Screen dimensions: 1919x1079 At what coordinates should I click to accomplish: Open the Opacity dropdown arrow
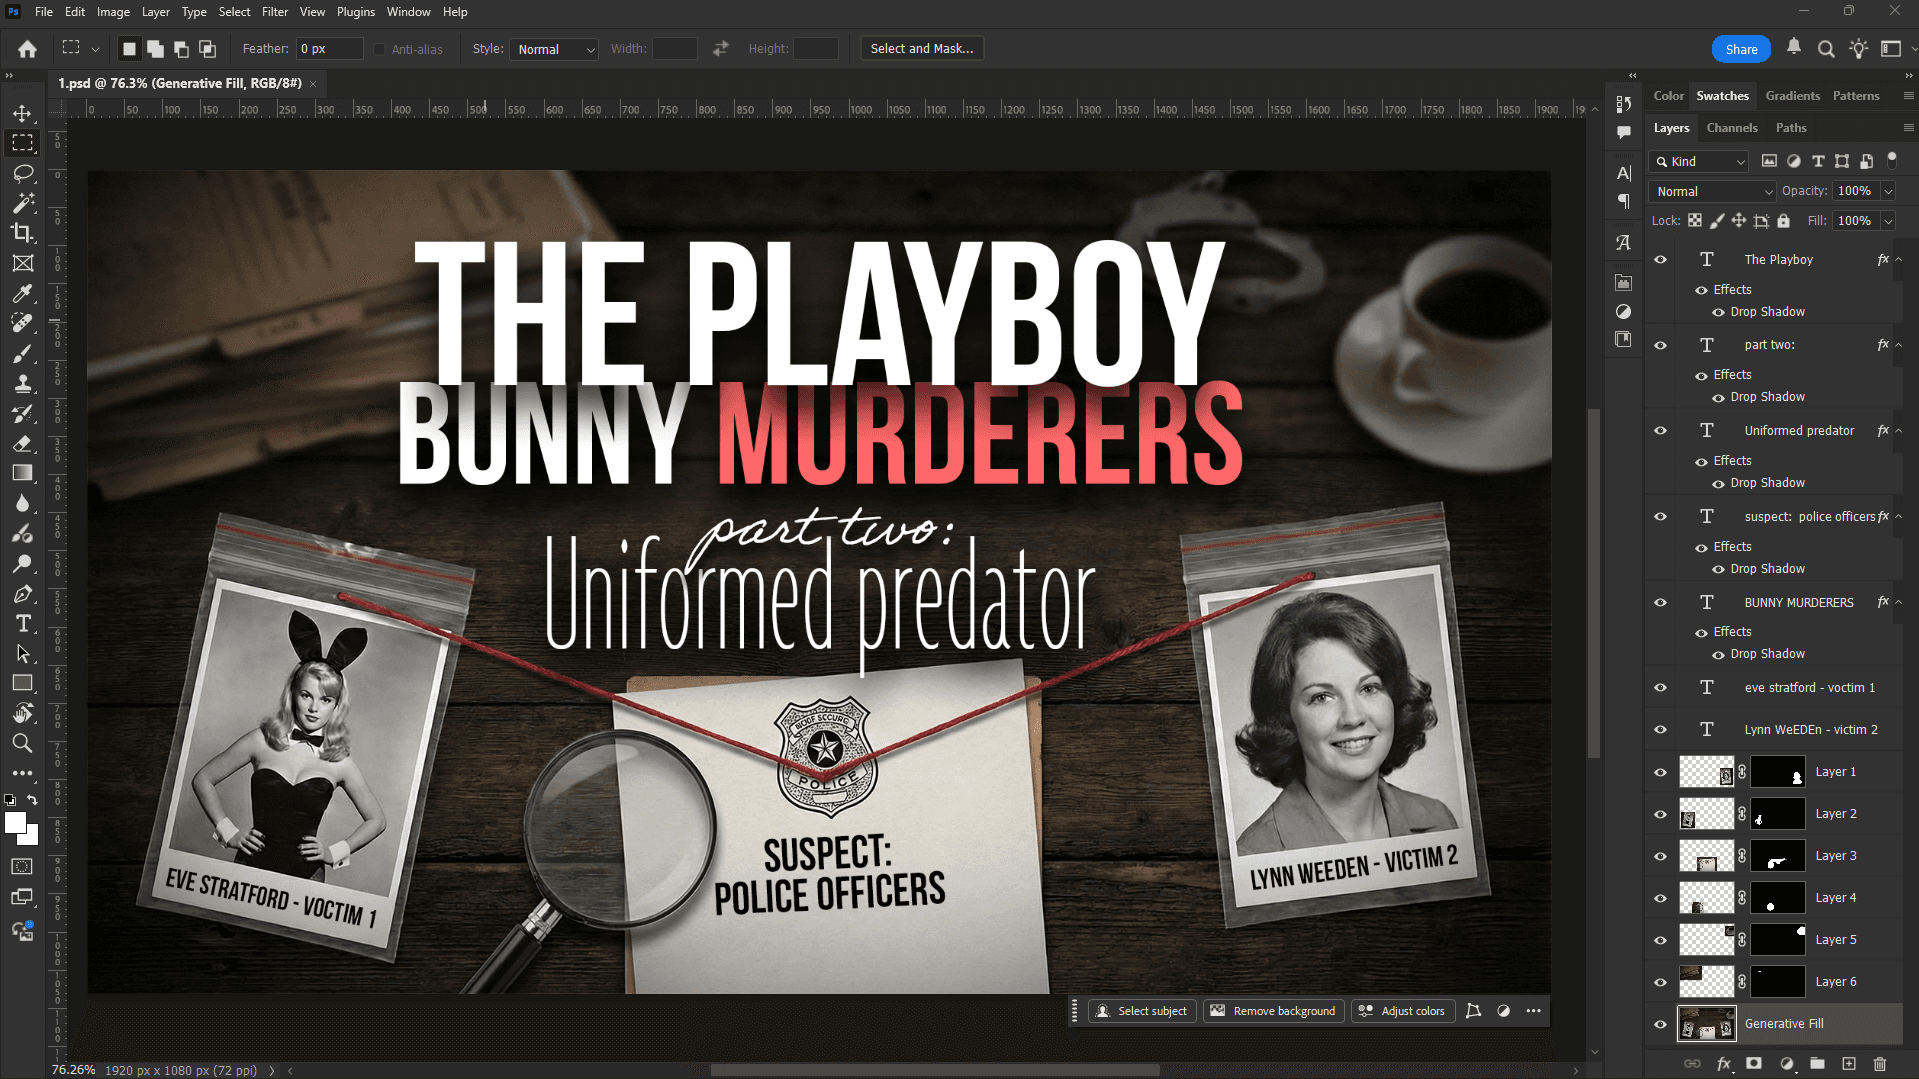coord(1888,192)
